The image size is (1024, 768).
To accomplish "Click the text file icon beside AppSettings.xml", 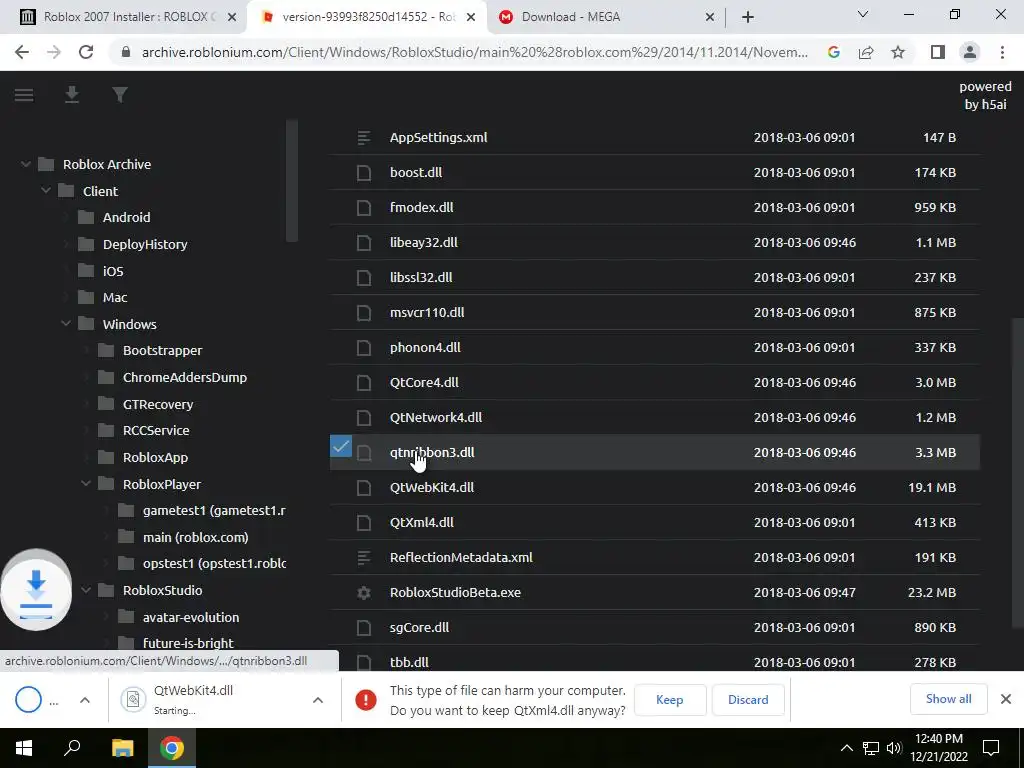I will tap(364, 138).
